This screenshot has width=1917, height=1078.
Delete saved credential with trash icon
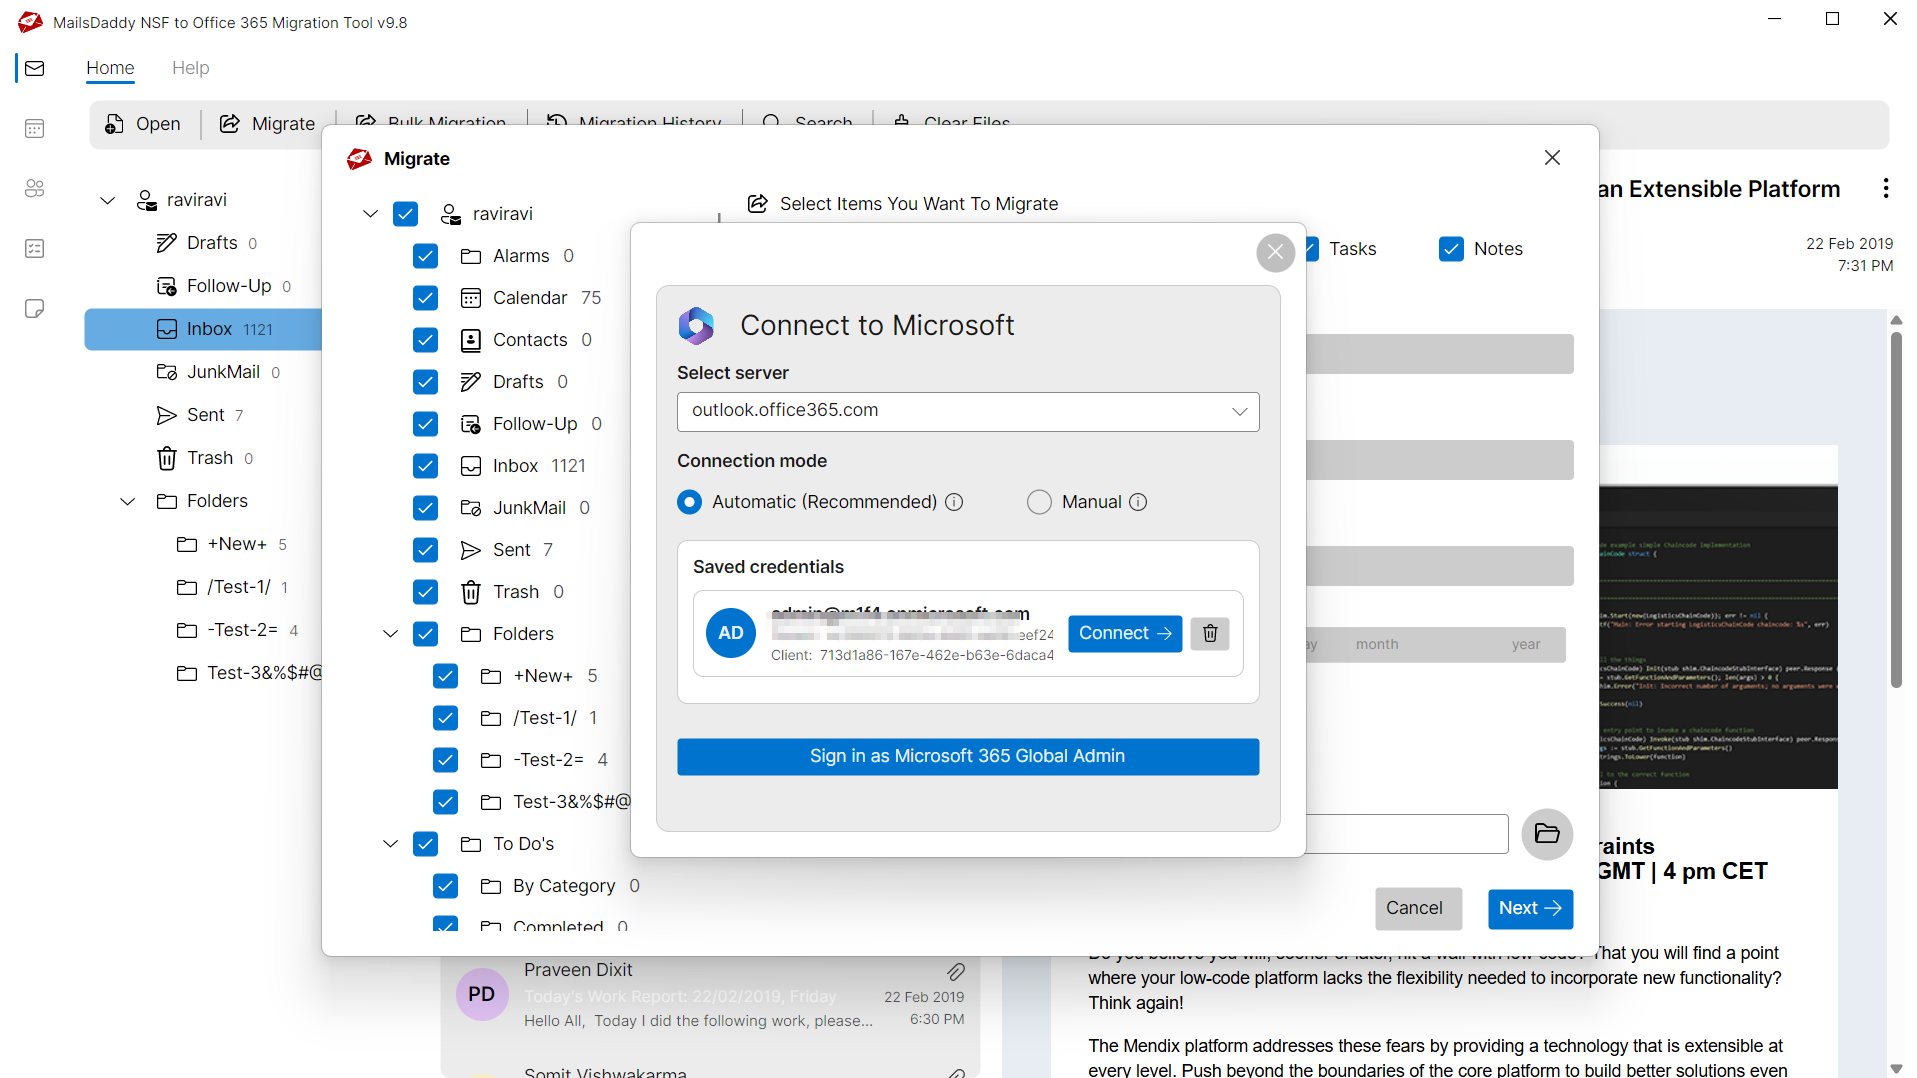1210,633
